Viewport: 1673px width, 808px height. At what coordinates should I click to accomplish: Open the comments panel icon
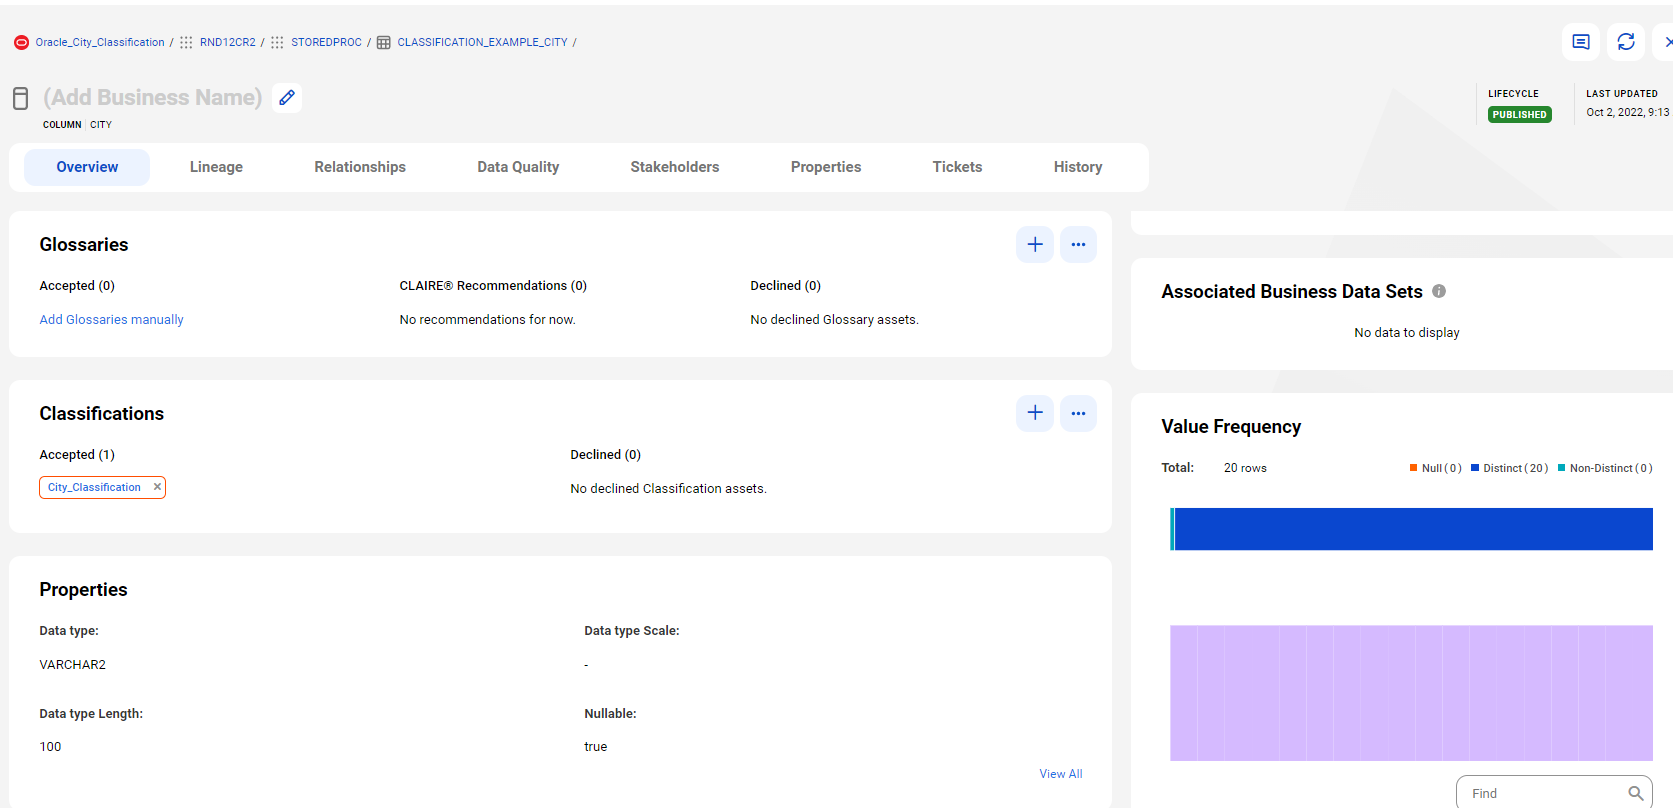point(1581,42)
